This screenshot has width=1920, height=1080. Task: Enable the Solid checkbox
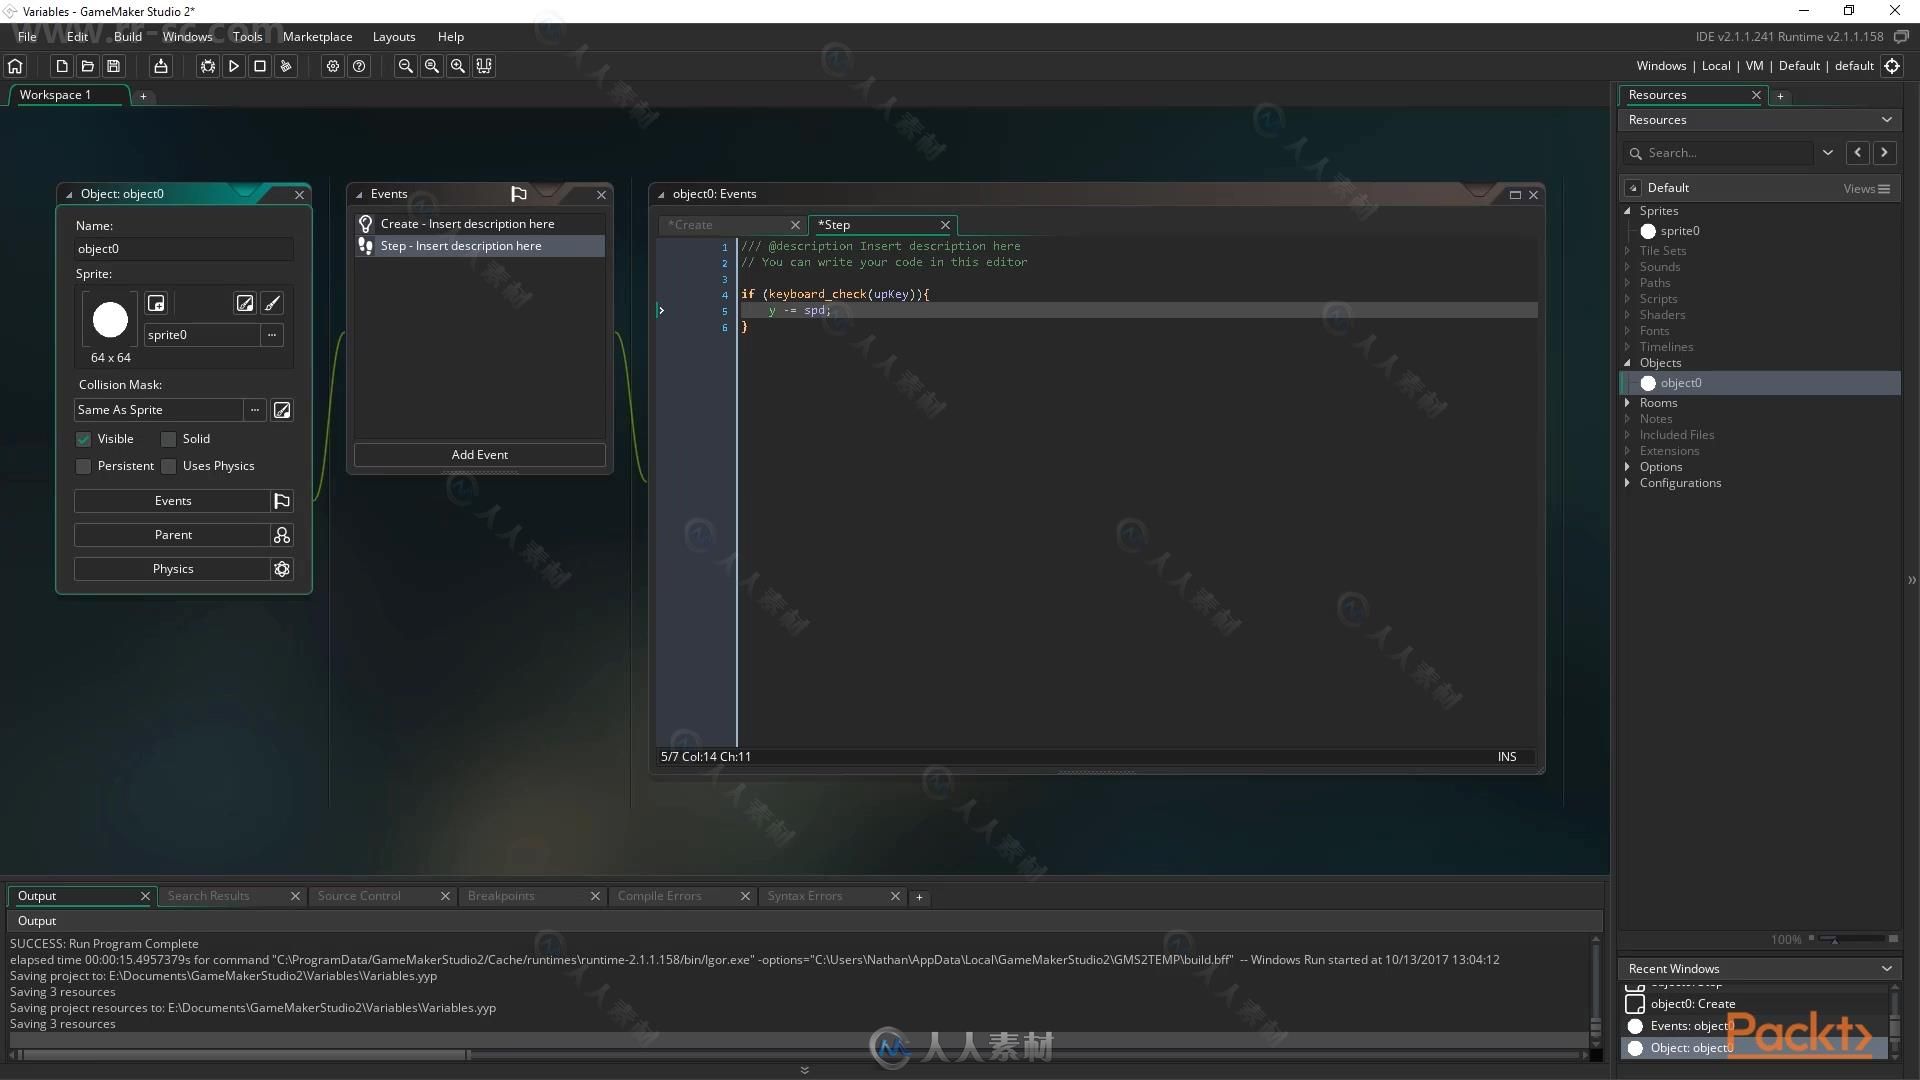[x=169, y=439]
